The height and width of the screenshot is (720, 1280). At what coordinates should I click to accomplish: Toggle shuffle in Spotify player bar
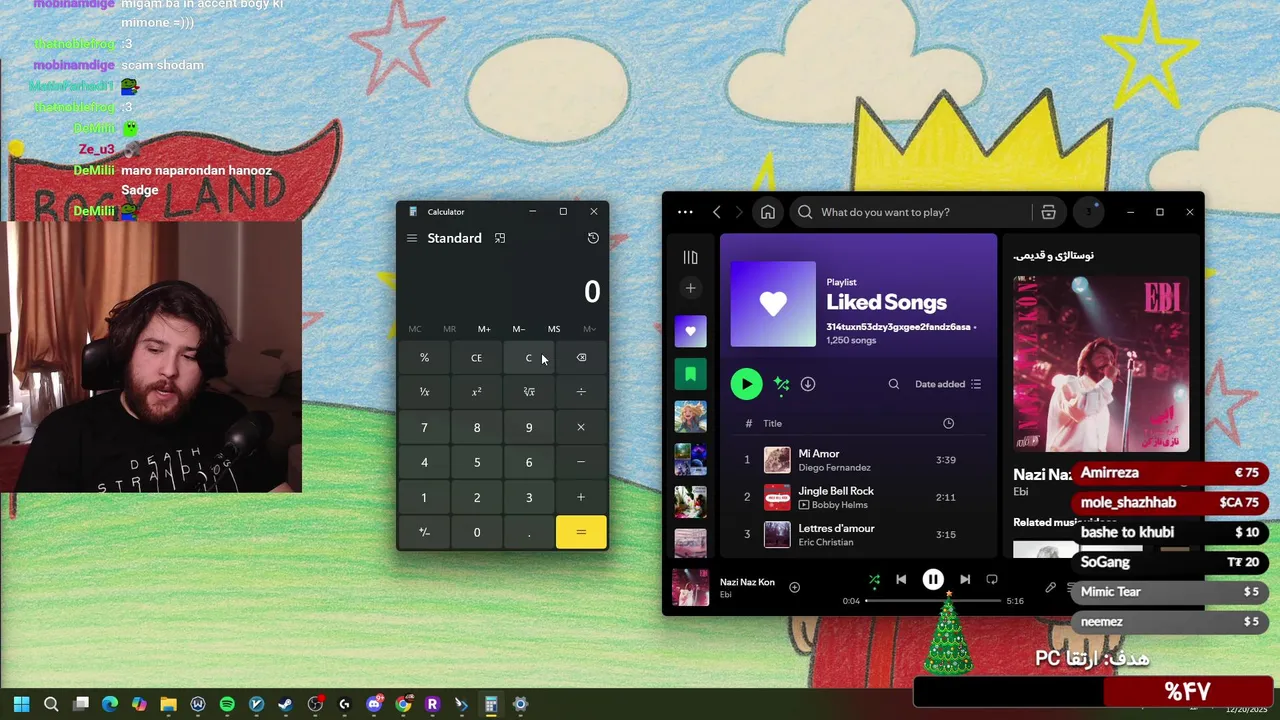coord(874,579)
